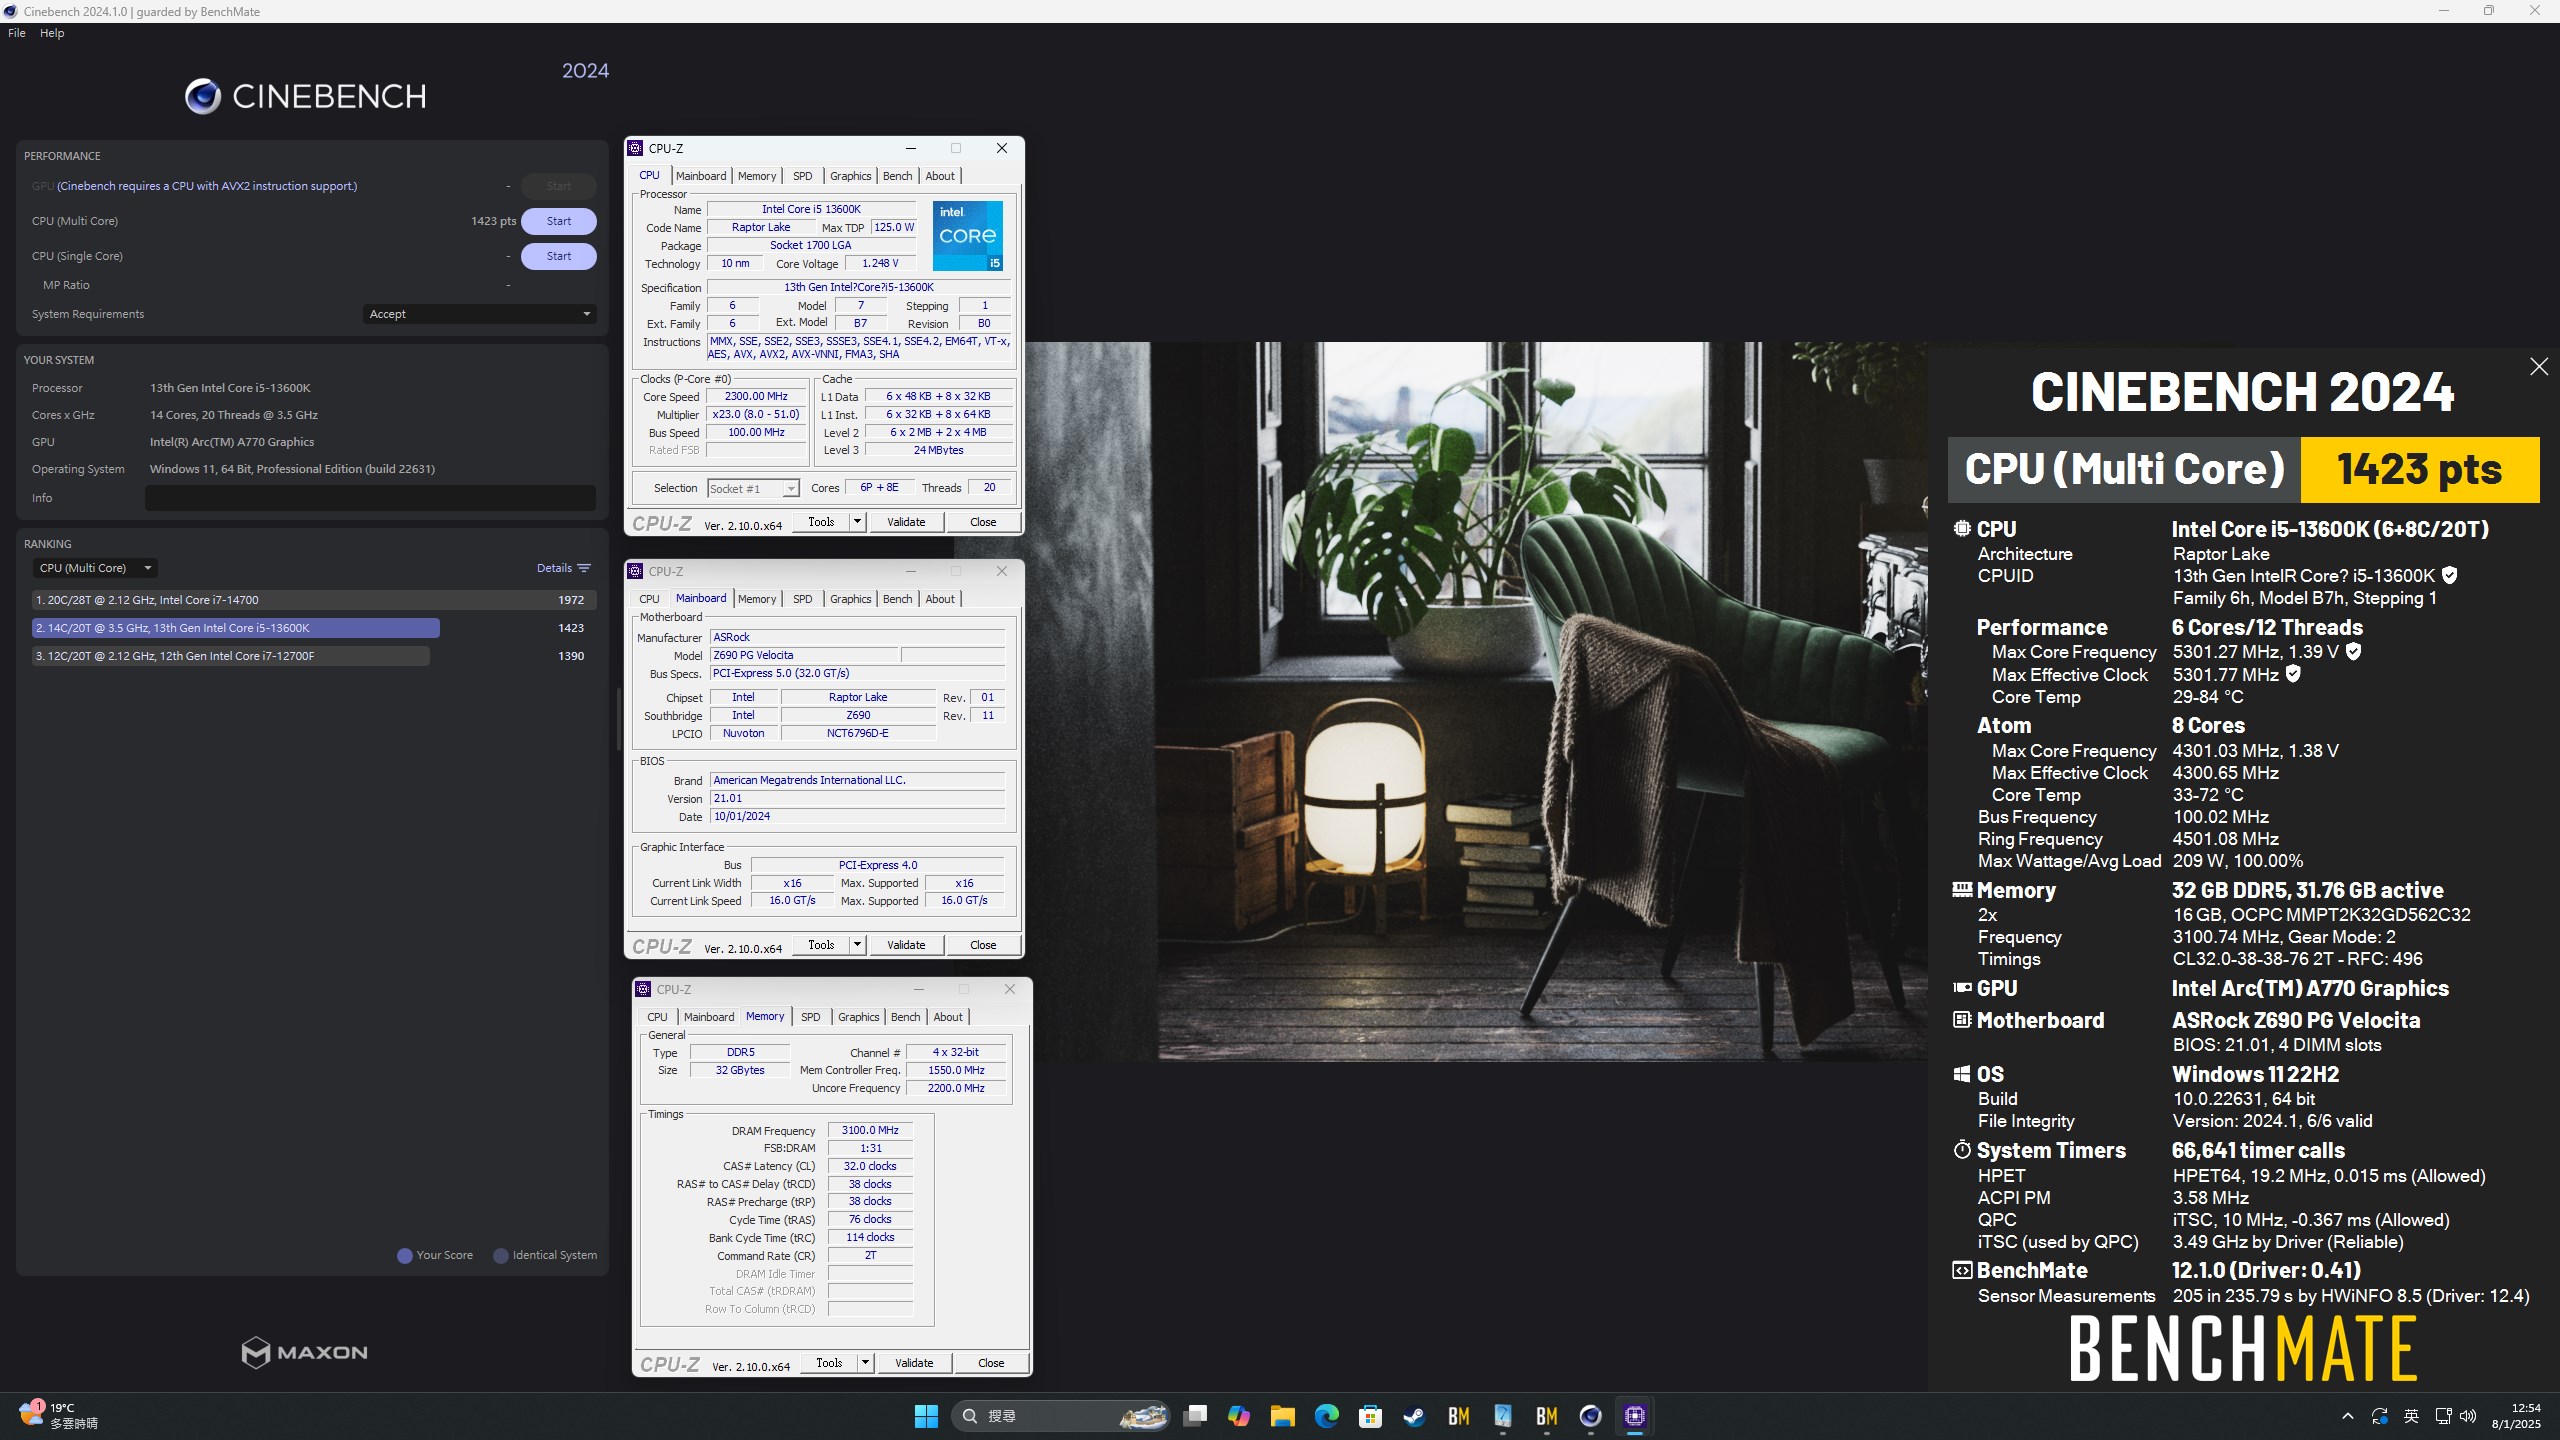Switch to SPD tab in top CPU-Z window
Screen dimensions: 2560x1440
tap(803, 176)
